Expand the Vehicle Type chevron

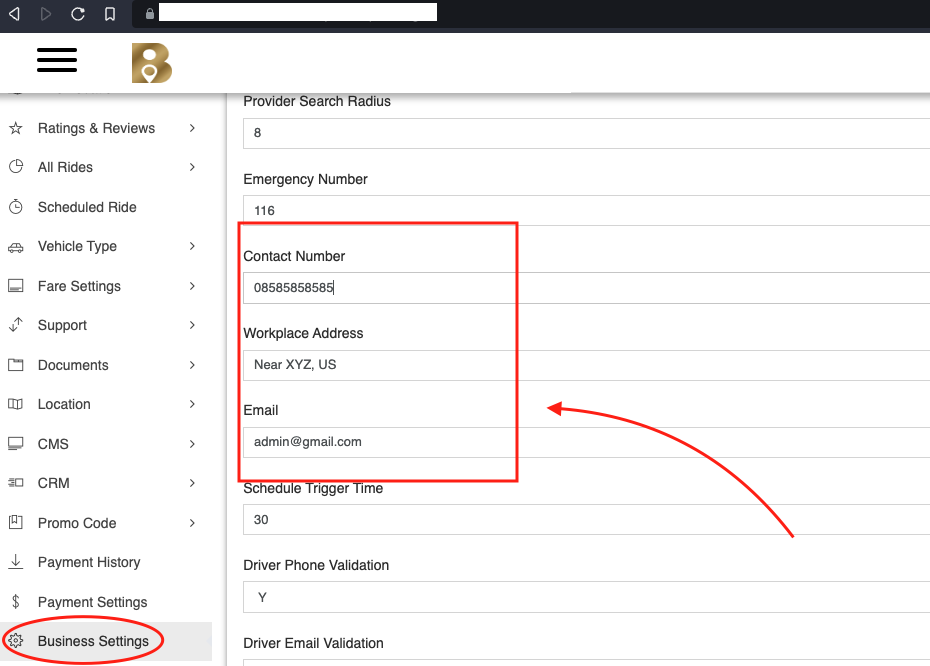[x=192, y=246]
